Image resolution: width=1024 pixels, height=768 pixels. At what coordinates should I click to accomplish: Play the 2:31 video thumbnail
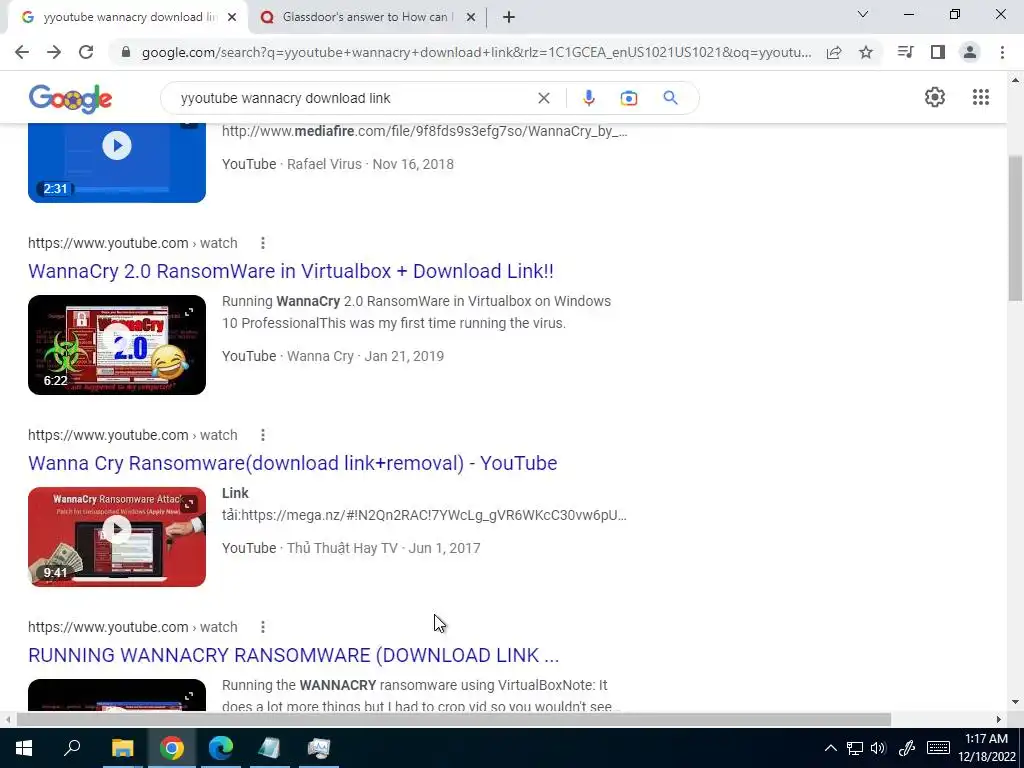117,162
